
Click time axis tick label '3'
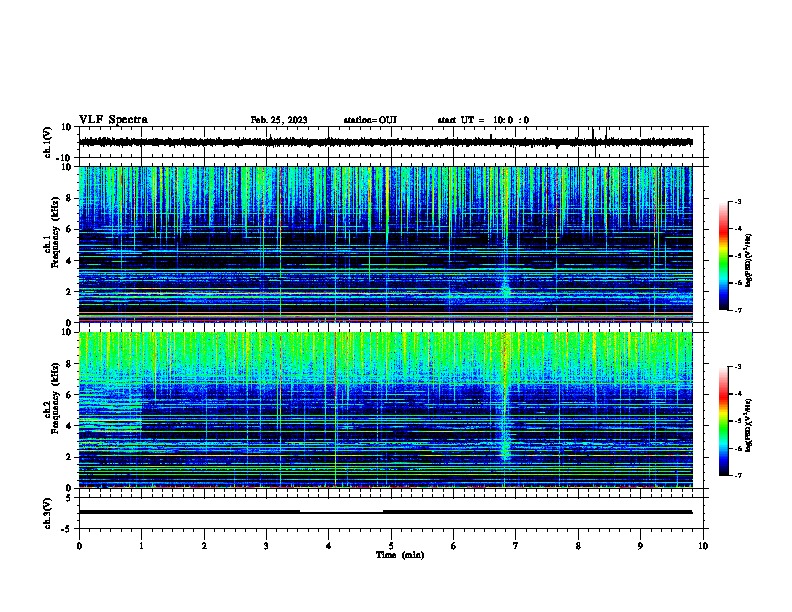pos(266,546)
